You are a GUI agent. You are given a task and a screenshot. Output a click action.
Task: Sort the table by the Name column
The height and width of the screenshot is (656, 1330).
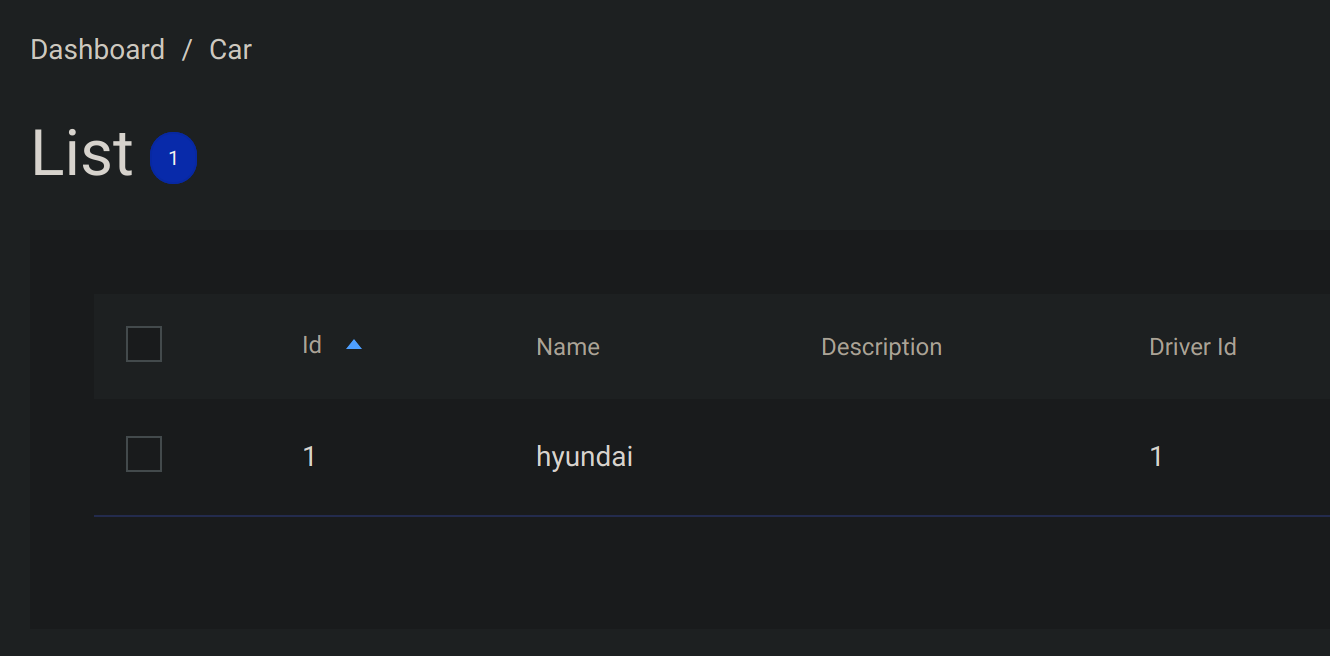click(567, 346)
